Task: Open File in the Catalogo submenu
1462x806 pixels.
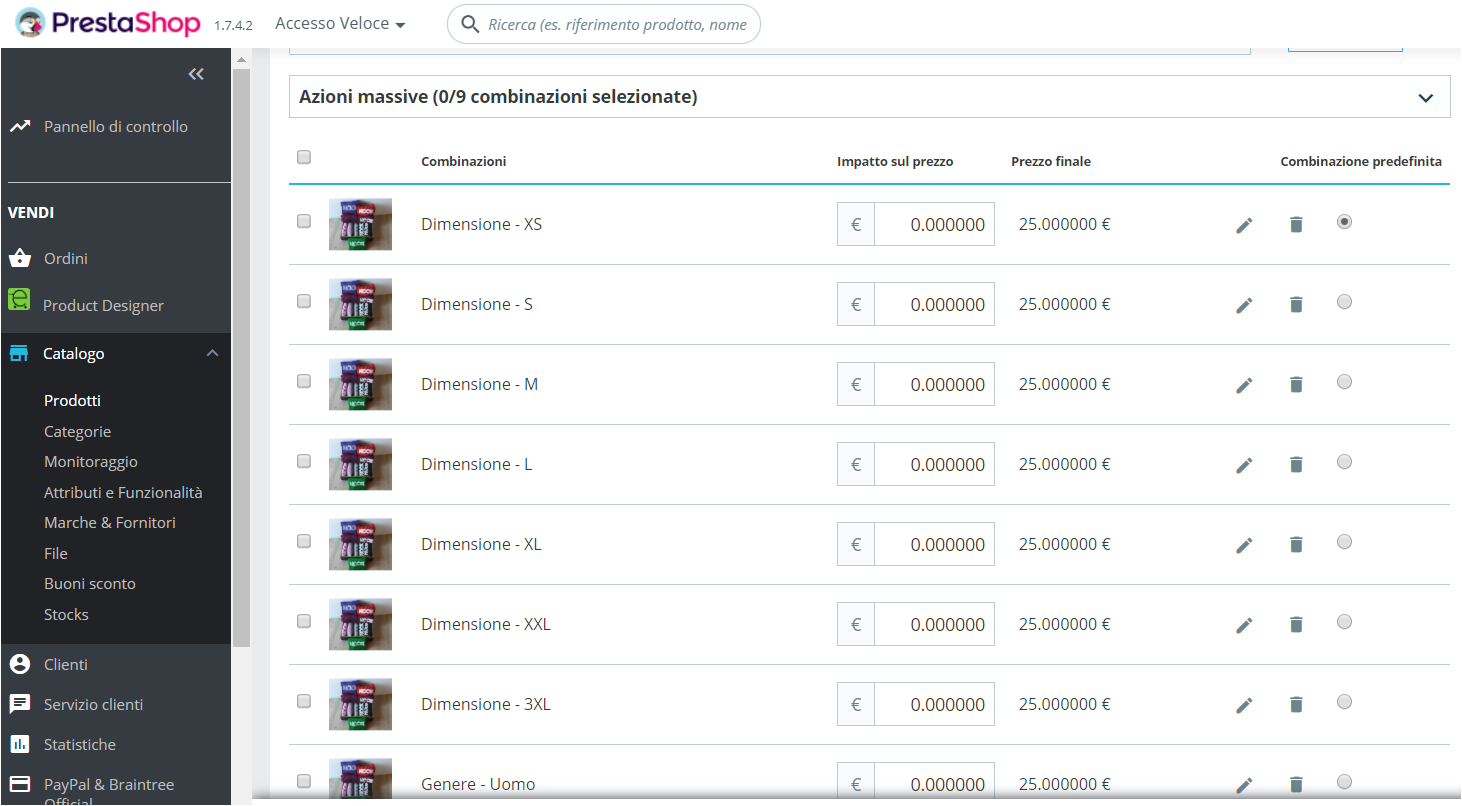Action: tap(56, 553)
